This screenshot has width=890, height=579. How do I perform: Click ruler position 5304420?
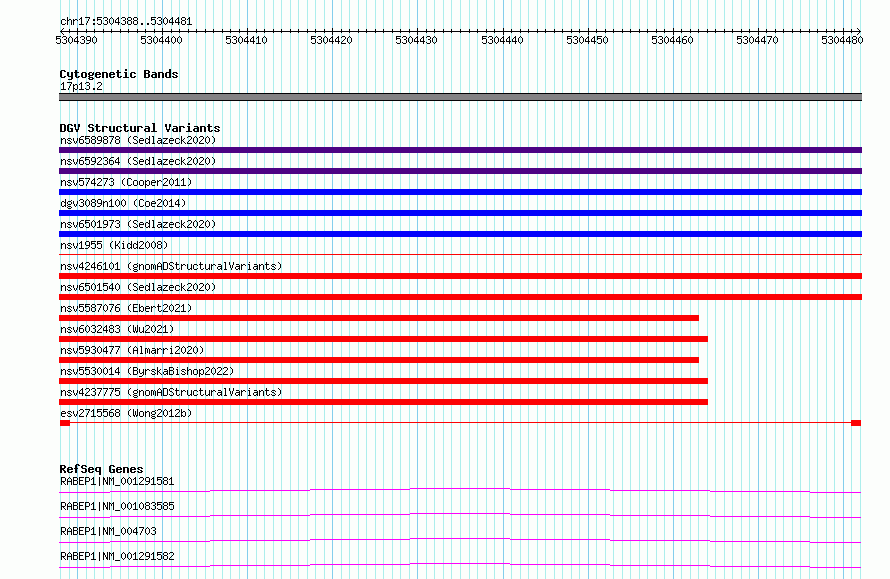coord(331,40)
